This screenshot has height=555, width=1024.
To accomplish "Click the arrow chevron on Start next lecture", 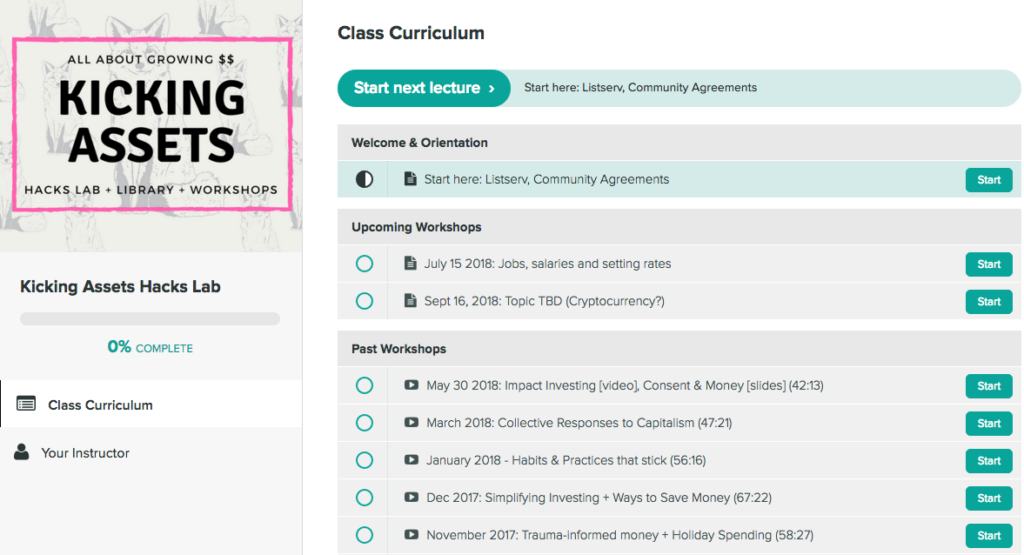I will click(x=492, y=89).
